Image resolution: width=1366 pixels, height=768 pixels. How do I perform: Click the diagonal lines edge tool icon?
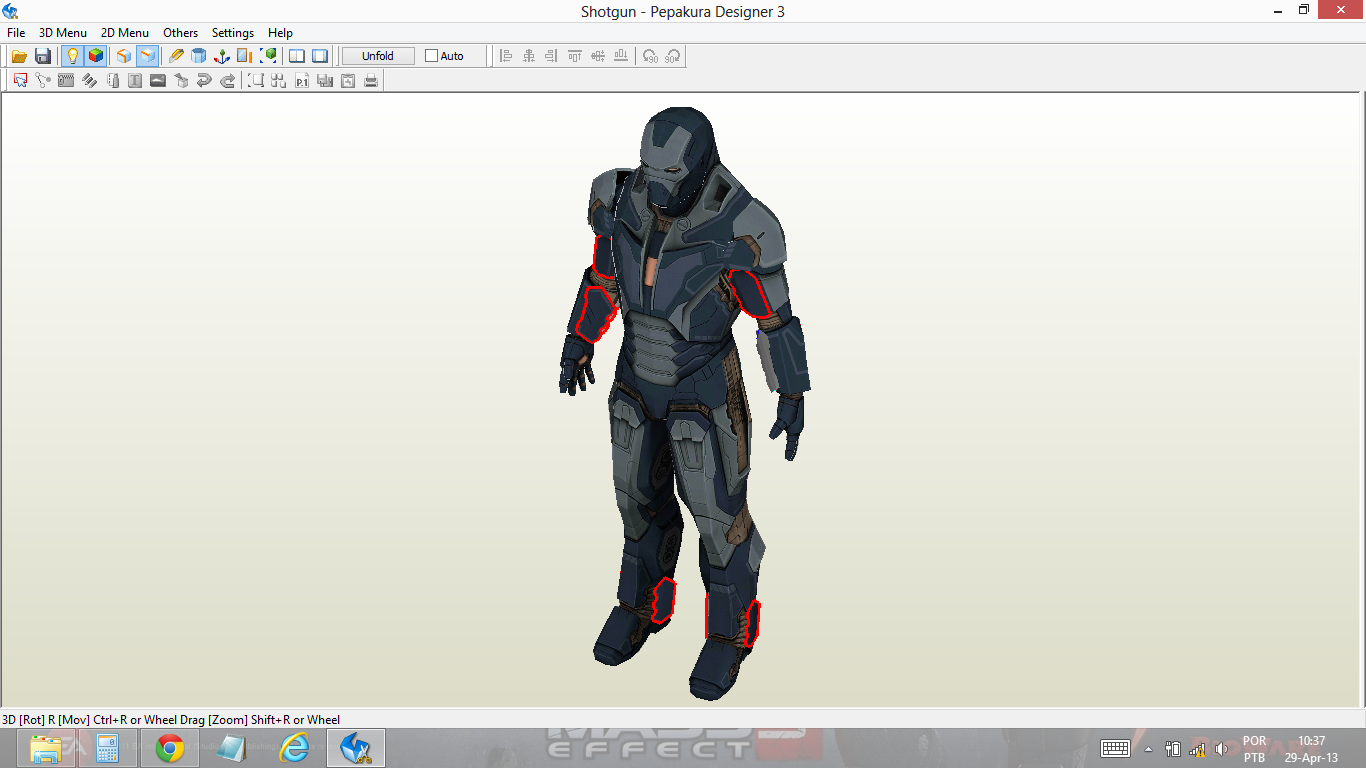pos(89,80)
